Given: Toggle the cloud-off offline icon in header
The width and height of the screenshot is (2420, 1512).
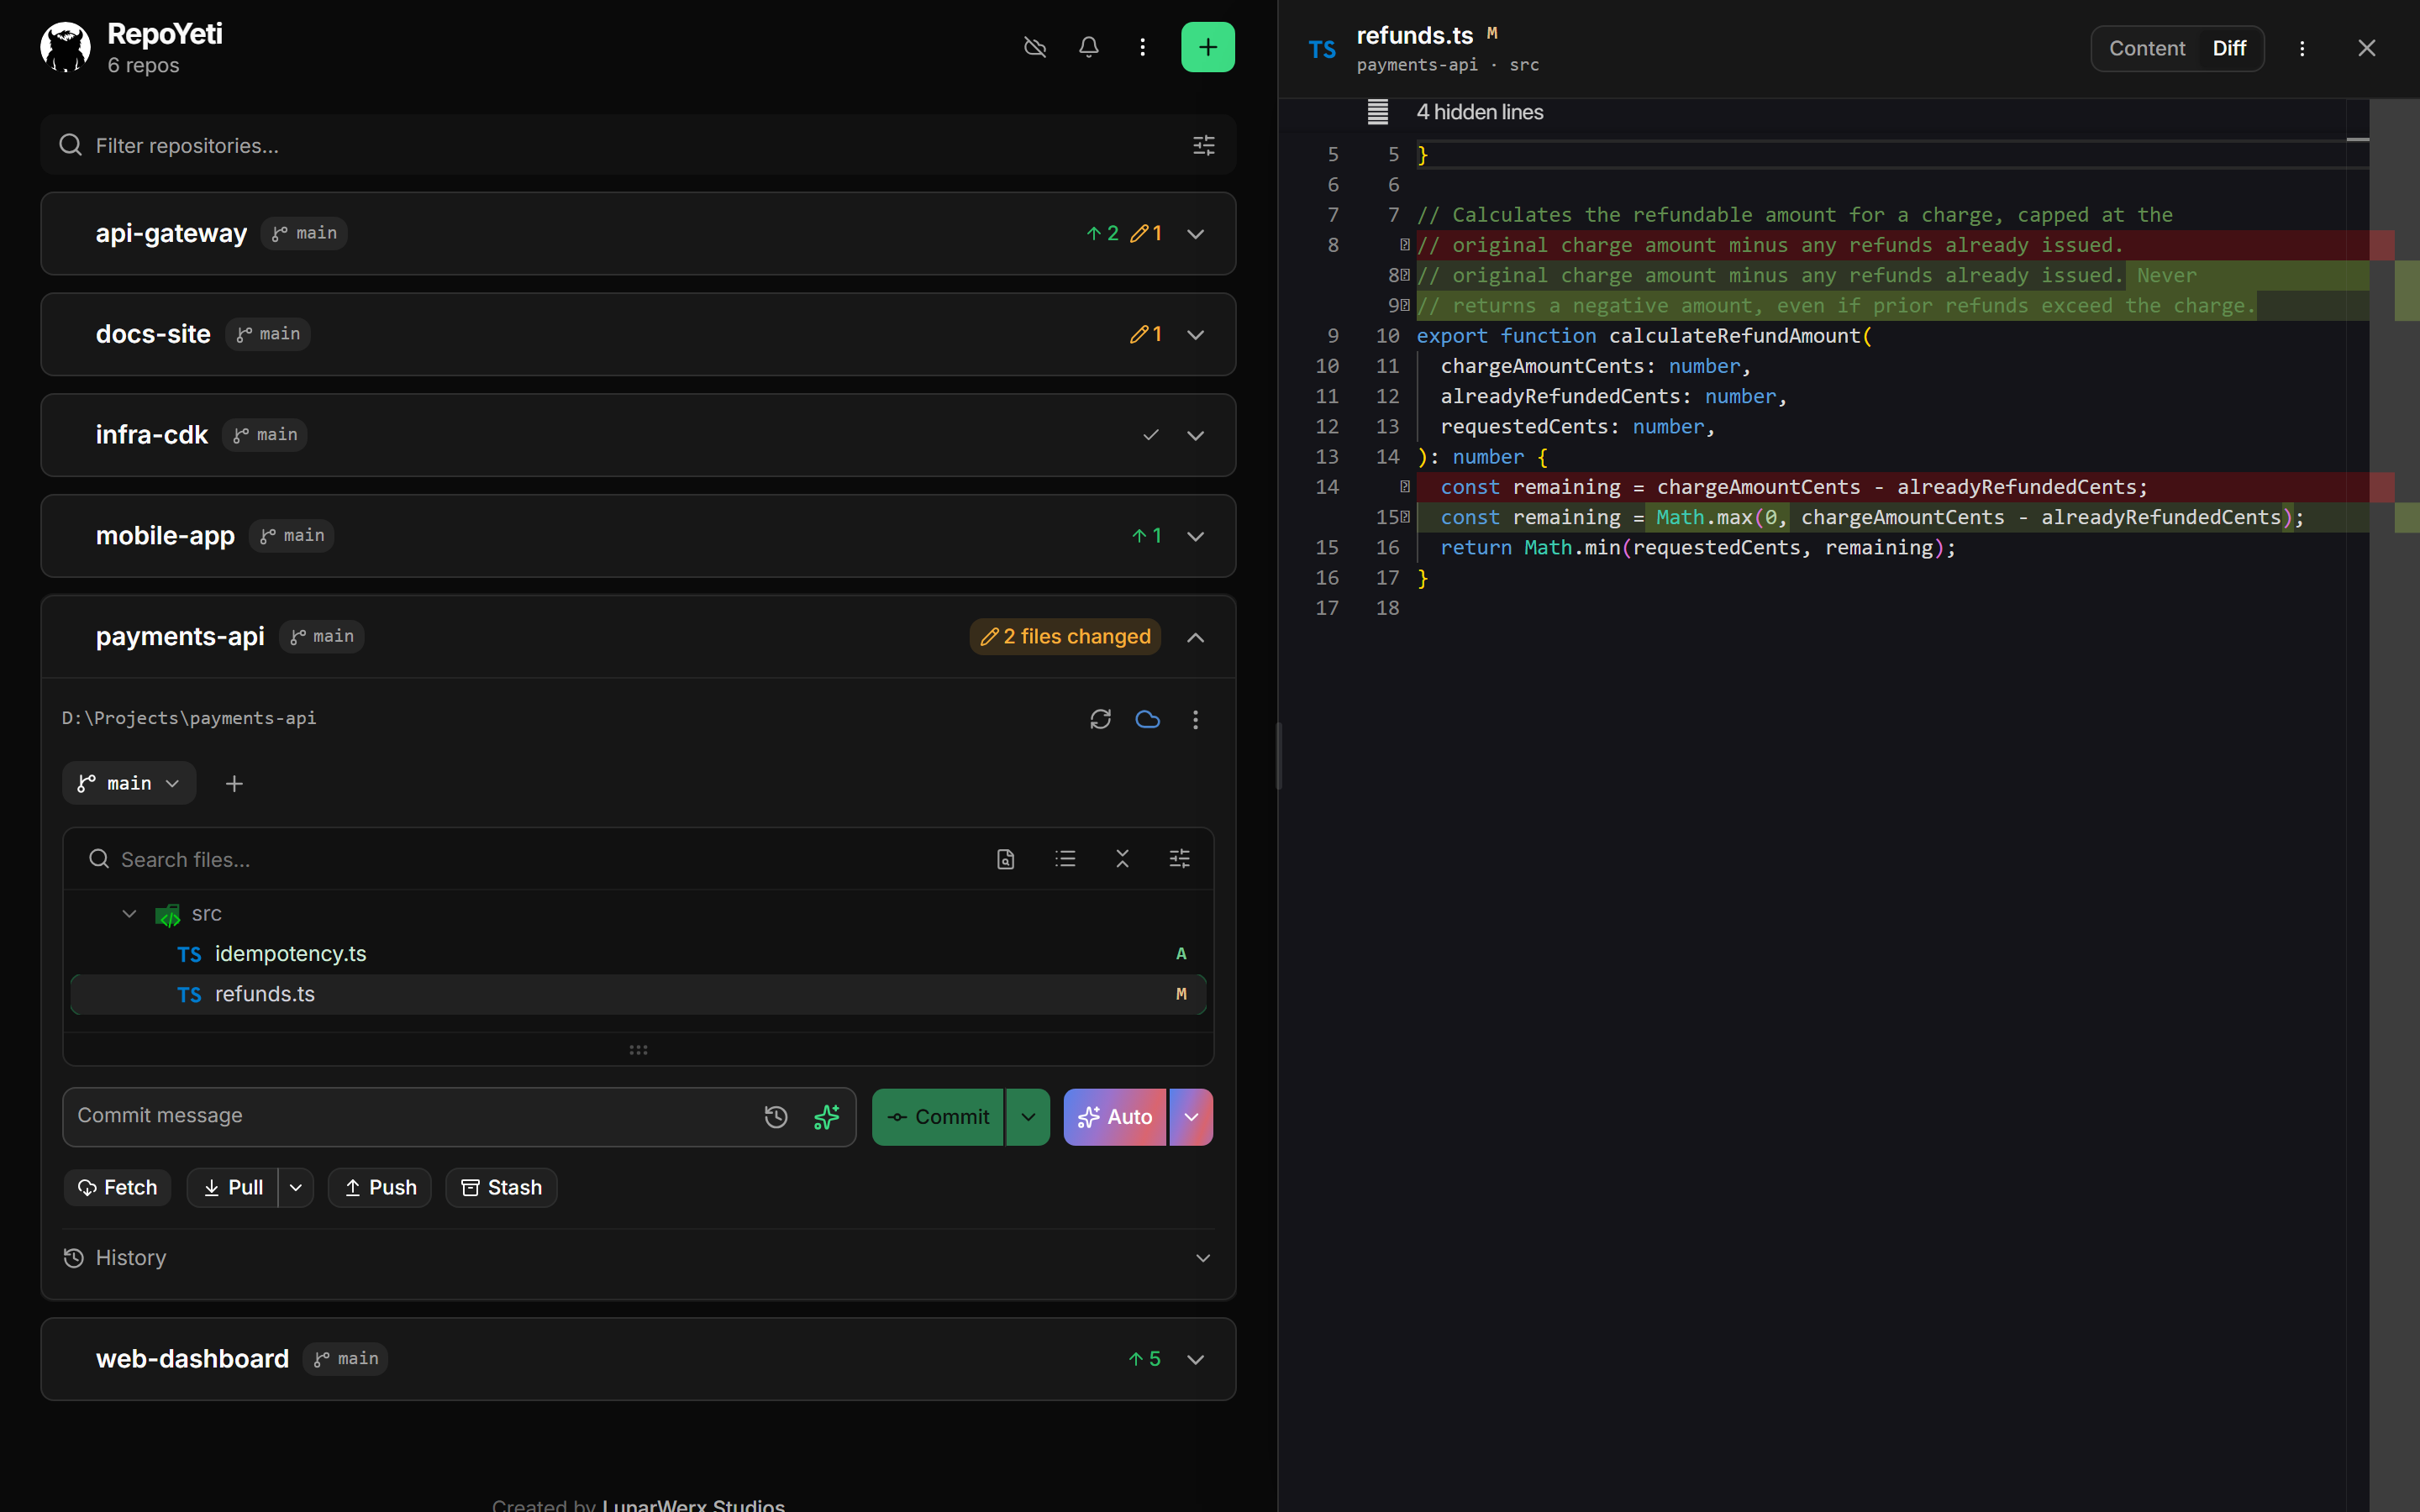Looking at the screenshot, I should coord(1035,47).
